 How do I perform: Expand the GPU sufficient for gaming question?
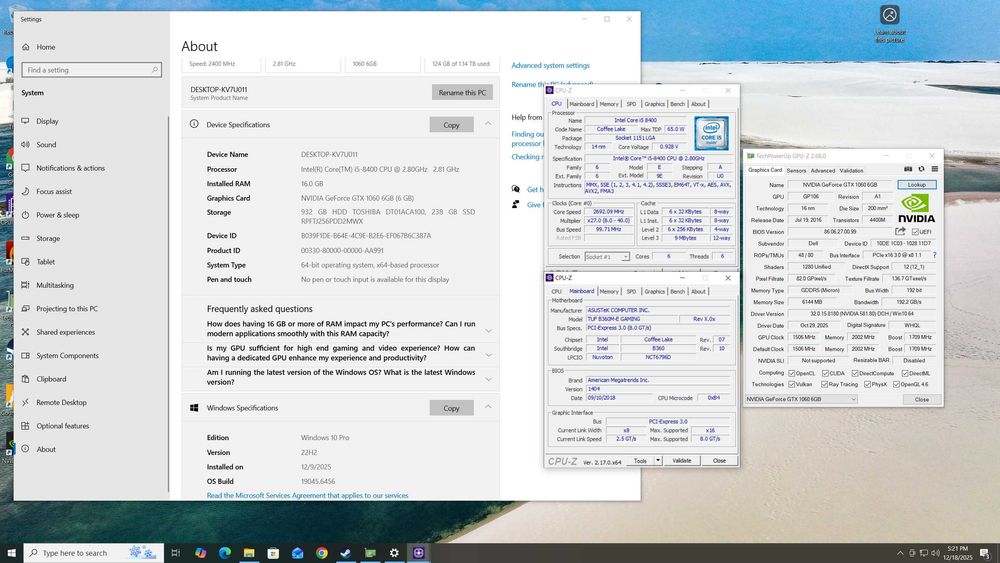click(x=489, y=355)
